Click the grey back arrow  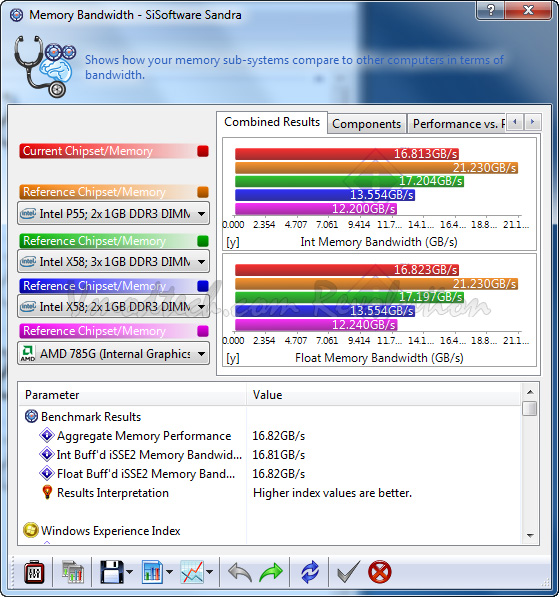click(x=240, y=572)
